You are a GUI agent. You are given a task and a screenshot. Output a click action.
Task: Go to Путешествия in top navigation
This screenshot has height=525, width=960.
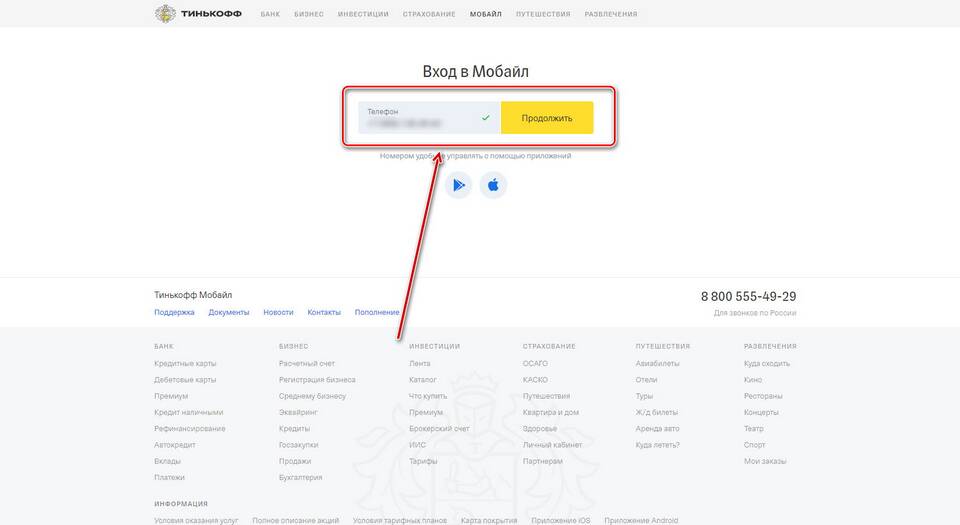[543, 15]
